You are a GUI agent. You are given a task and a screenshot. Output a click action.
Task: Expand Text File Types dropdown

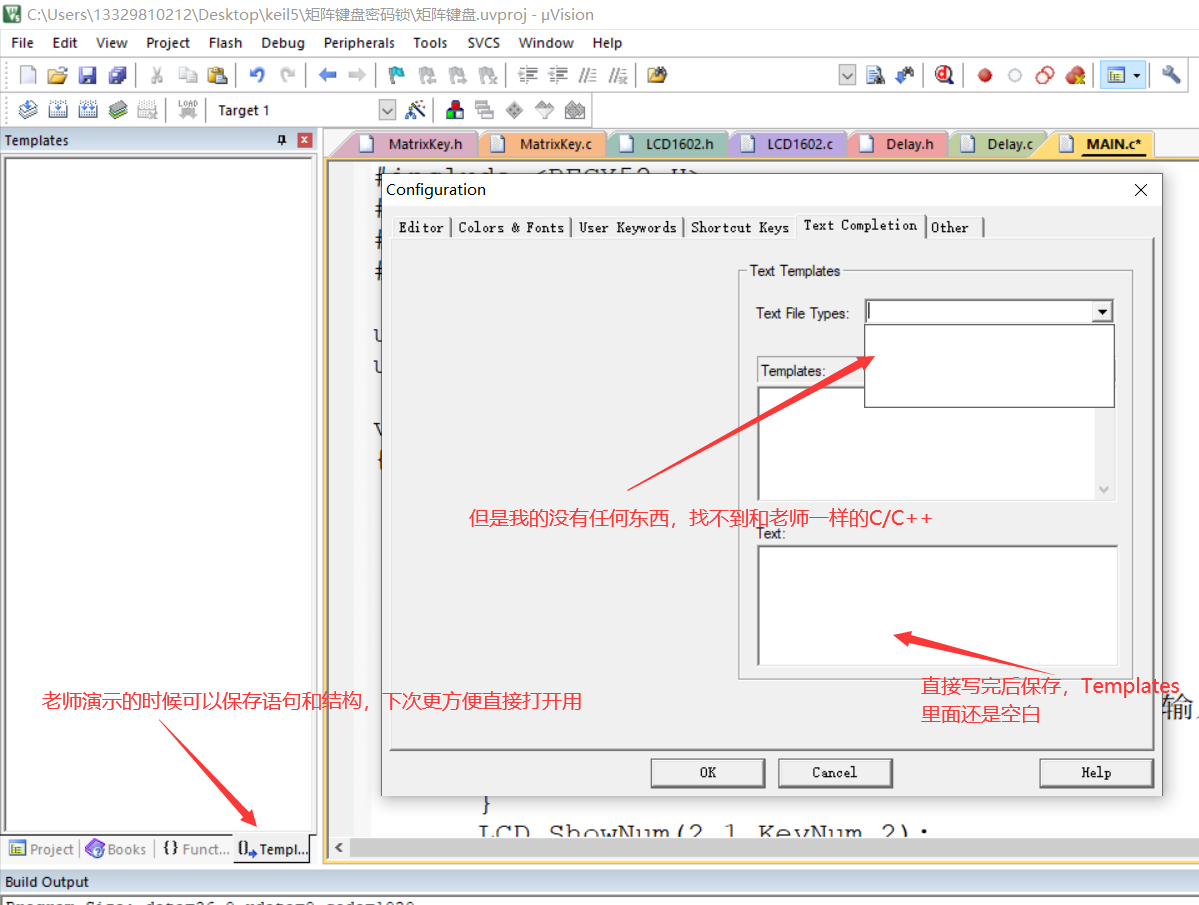tap(1102, 312)
